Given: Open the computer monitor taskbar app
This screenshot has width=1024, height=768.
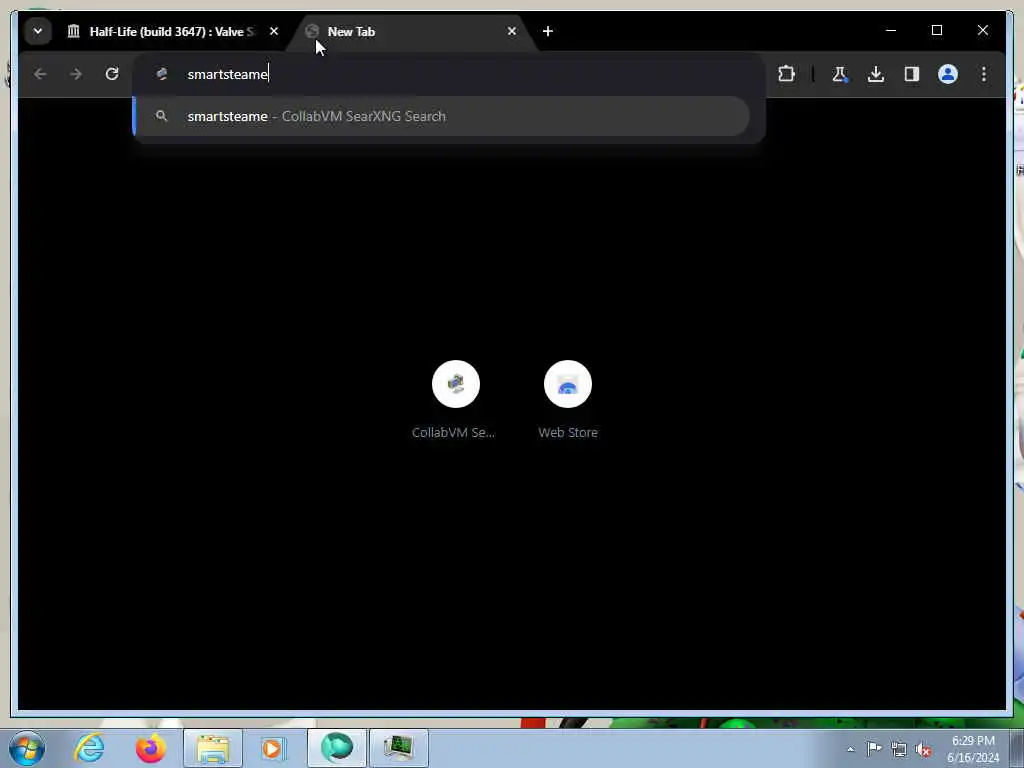Looking at the screenshot, I should (398, 748).
